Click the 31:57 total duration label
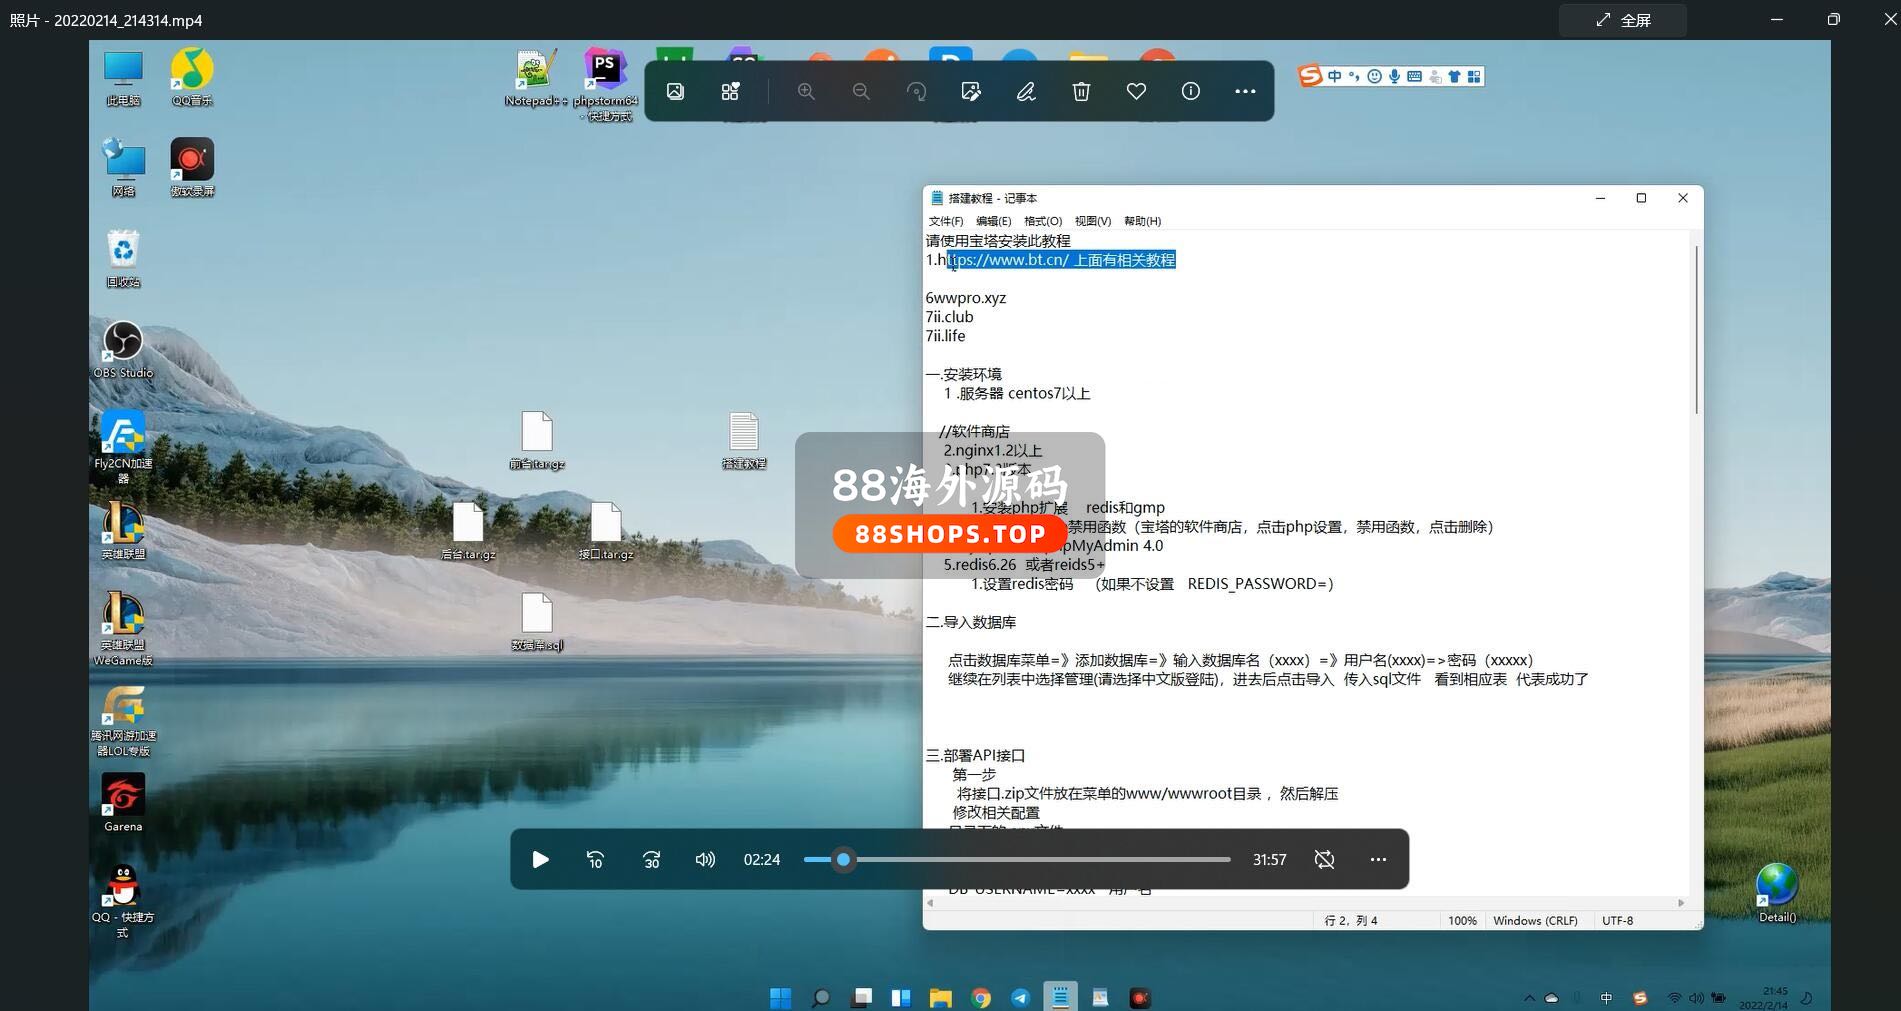The width and height of the screenshot is (1901, 1011). tap(1269, 859)
